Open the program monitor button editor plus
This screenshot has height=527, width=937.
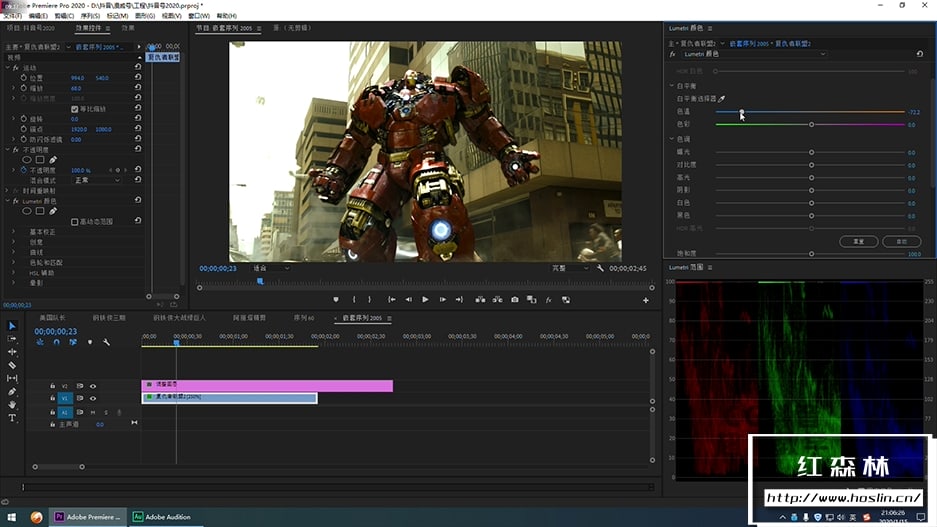point(645,300)
